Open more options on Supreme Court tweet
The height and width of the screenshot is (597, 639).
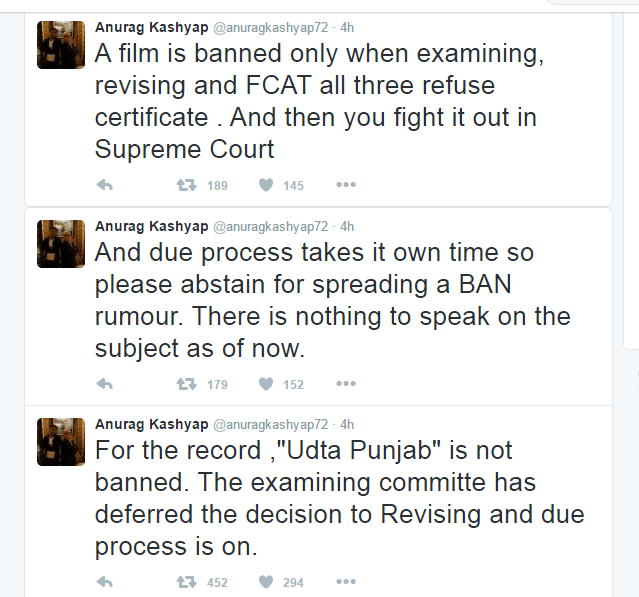346,185
